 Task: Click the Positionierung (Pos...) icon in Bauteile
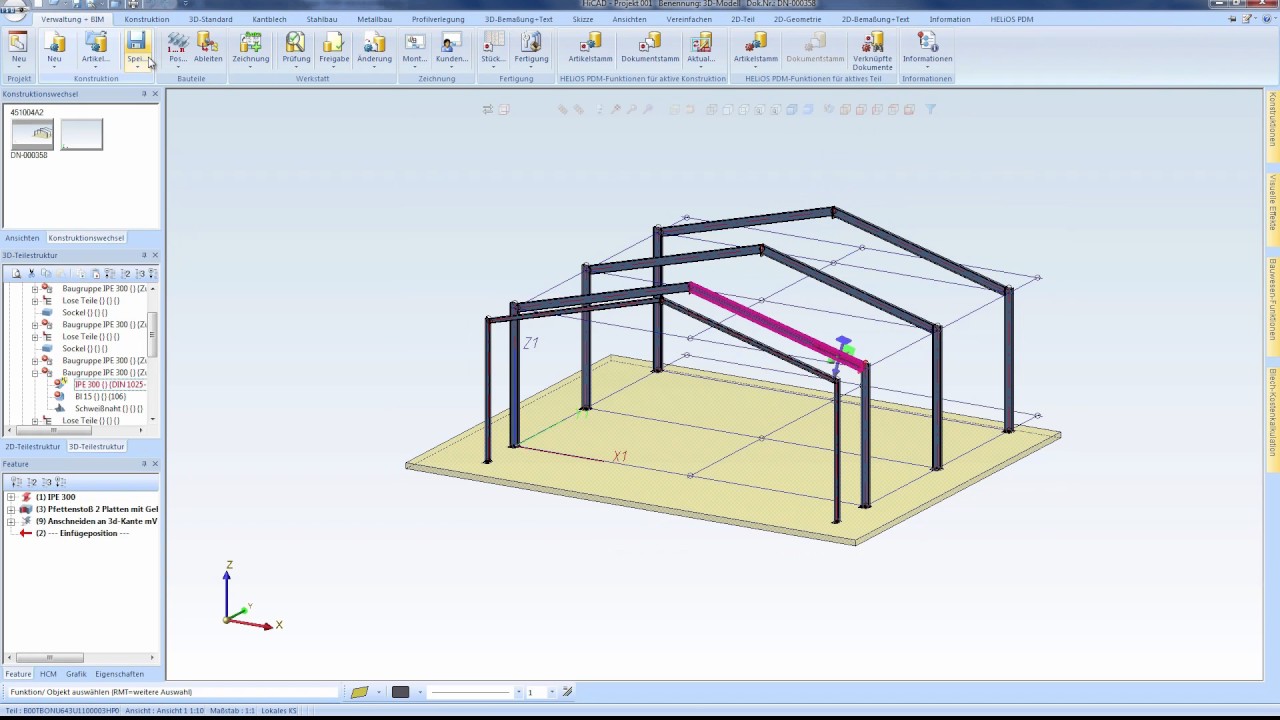[x=178, y=46]
